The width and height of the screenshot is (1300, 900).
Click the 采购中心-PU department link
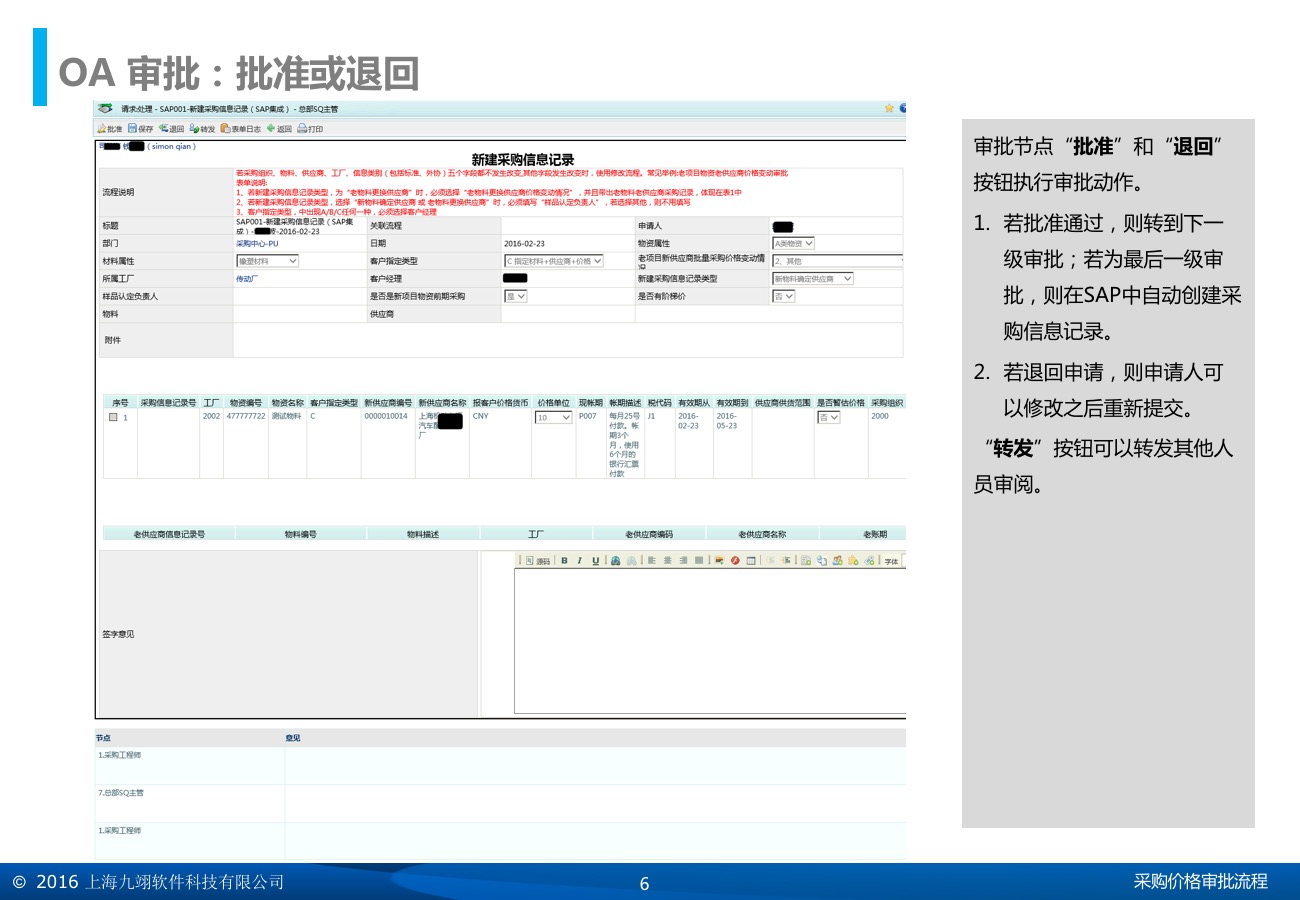257,244
